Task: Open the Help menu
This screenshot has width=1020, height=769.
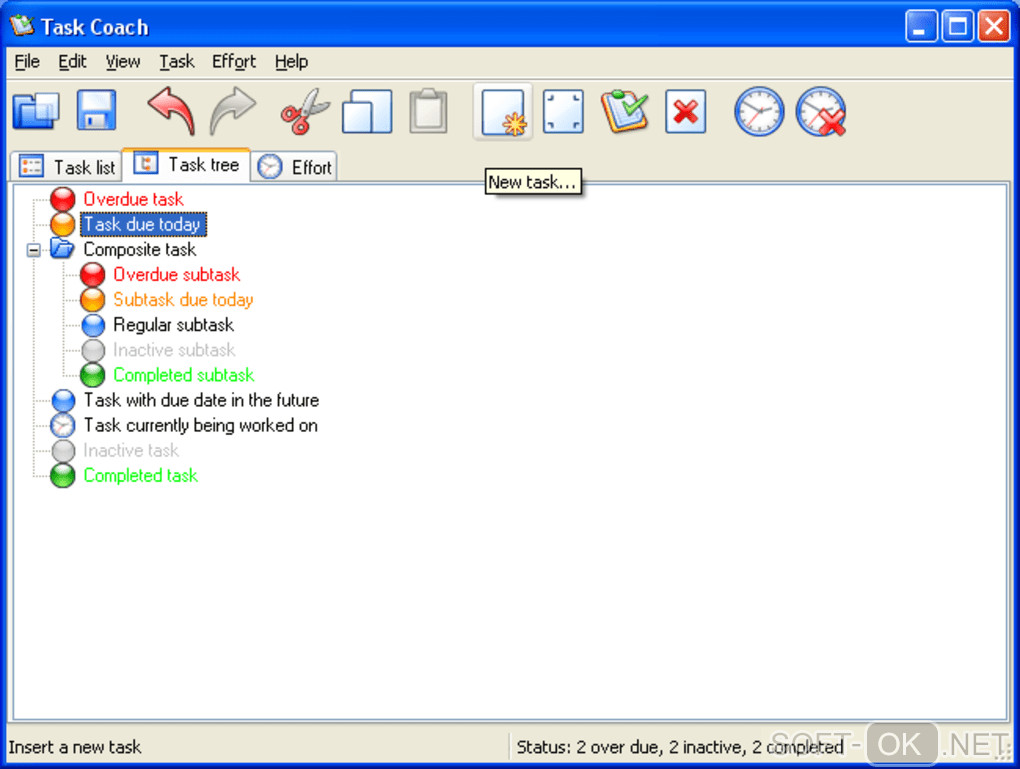Action: pos(291,62)
